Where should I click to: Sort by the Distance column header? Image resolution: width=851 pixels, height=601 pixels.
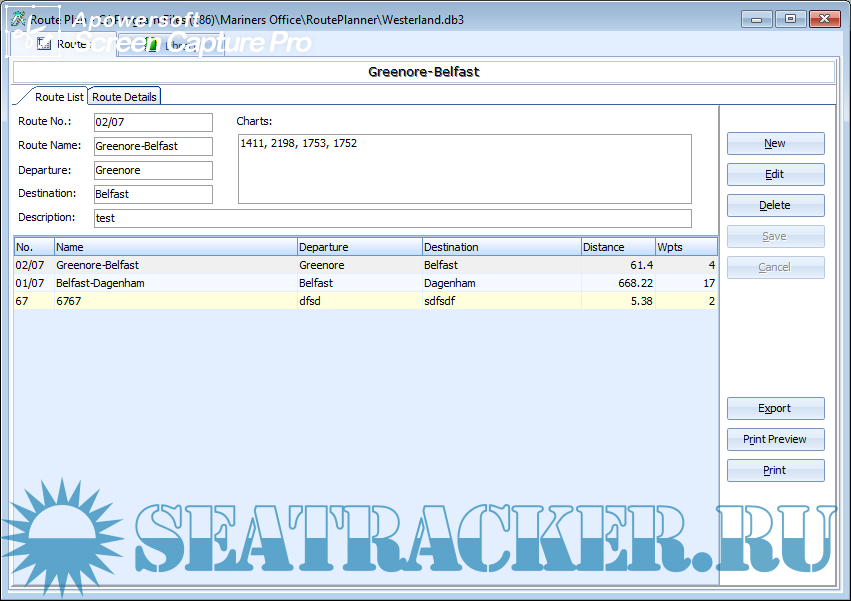[x=617, y=247]
